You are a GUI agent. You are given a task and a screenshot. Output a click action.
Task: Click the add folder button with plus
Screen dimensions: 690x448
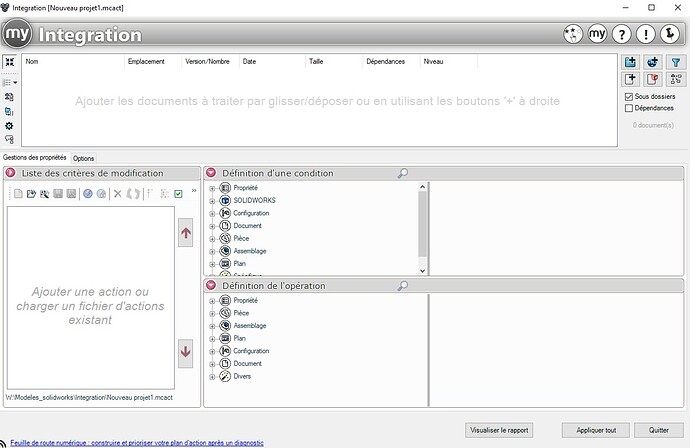631,62
